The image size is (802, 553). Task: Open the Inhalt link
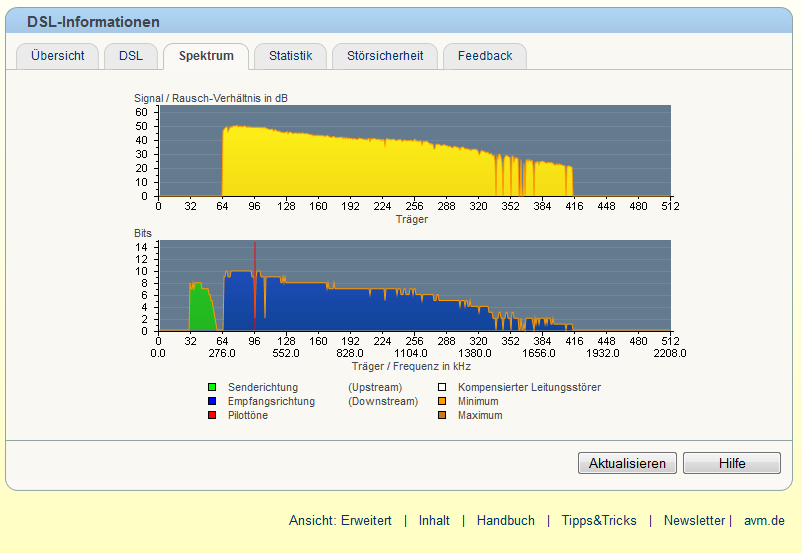click(434, 520)
